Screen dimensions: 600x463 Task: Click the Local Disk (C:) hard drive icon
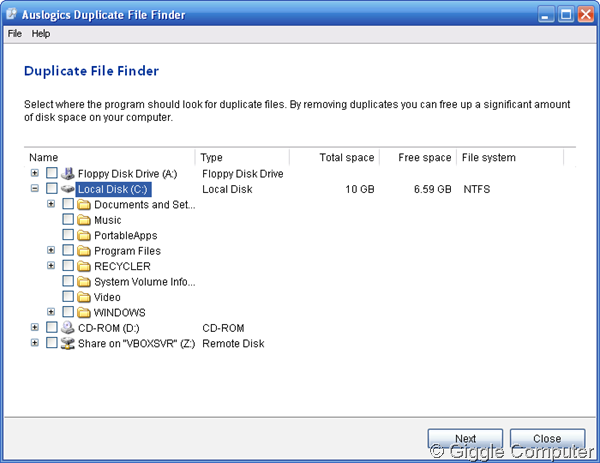coord(68,189)
